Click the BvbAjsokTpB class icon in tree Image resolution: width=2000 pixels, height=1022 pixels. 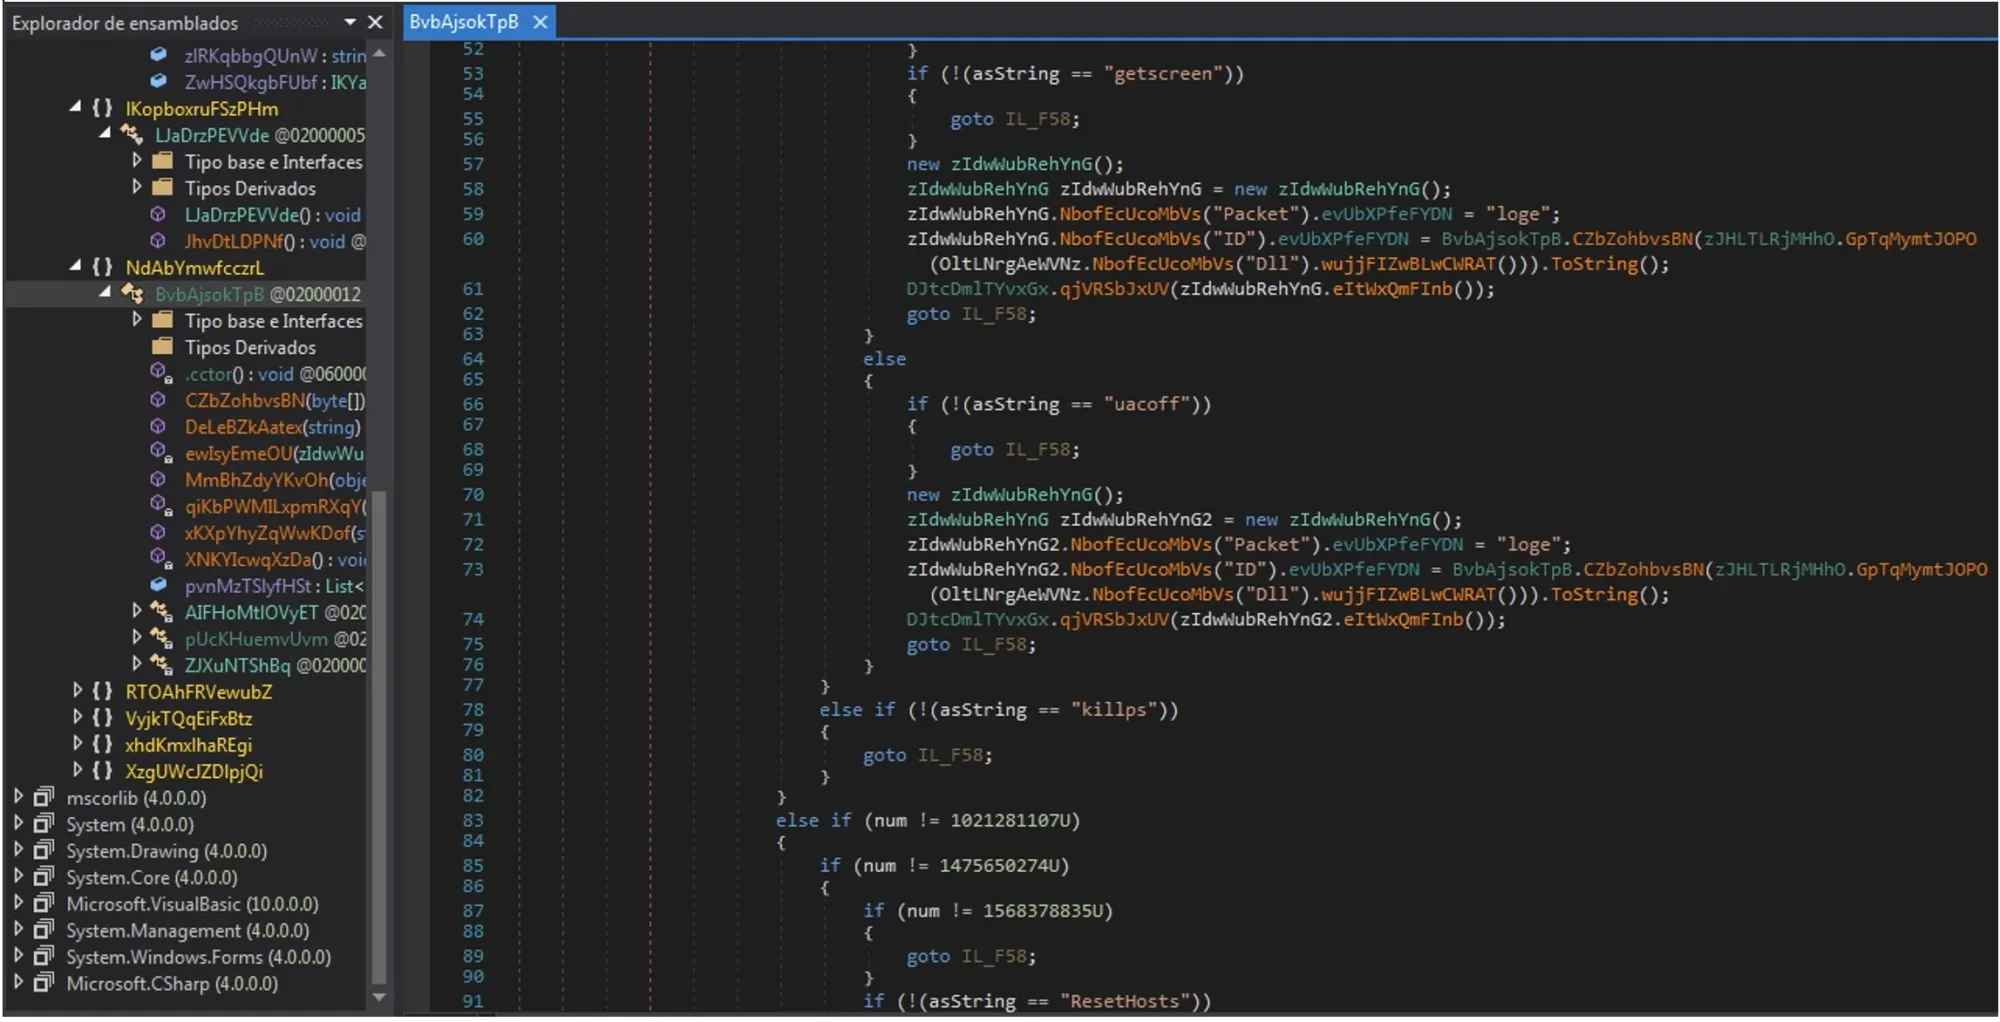coord(132,293)
